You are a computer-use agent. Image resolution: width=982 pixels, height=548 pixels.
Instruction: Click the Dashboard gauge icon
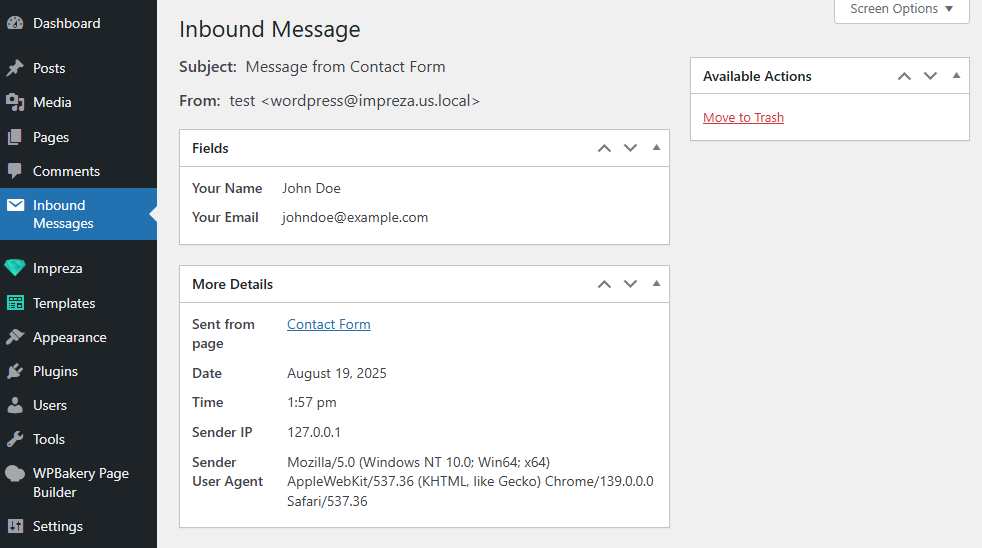pos(15,23)
